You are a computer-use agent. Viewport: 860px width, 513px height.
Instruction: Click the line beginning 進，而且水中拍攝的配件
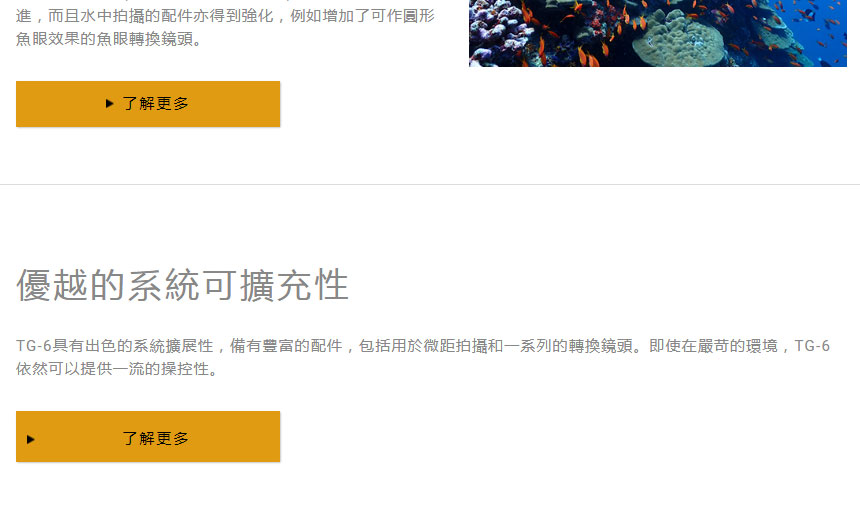pyautogui.click(x=225, y=15)
